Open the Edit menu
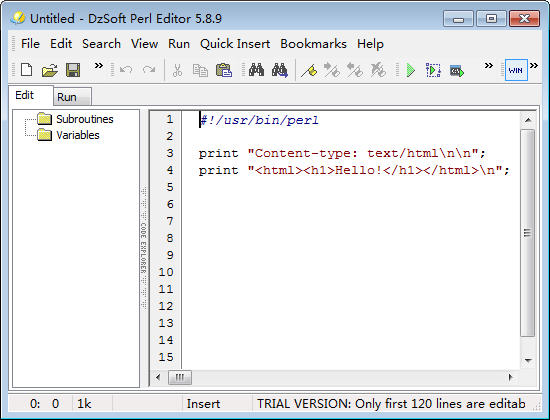 coord(61,44)
